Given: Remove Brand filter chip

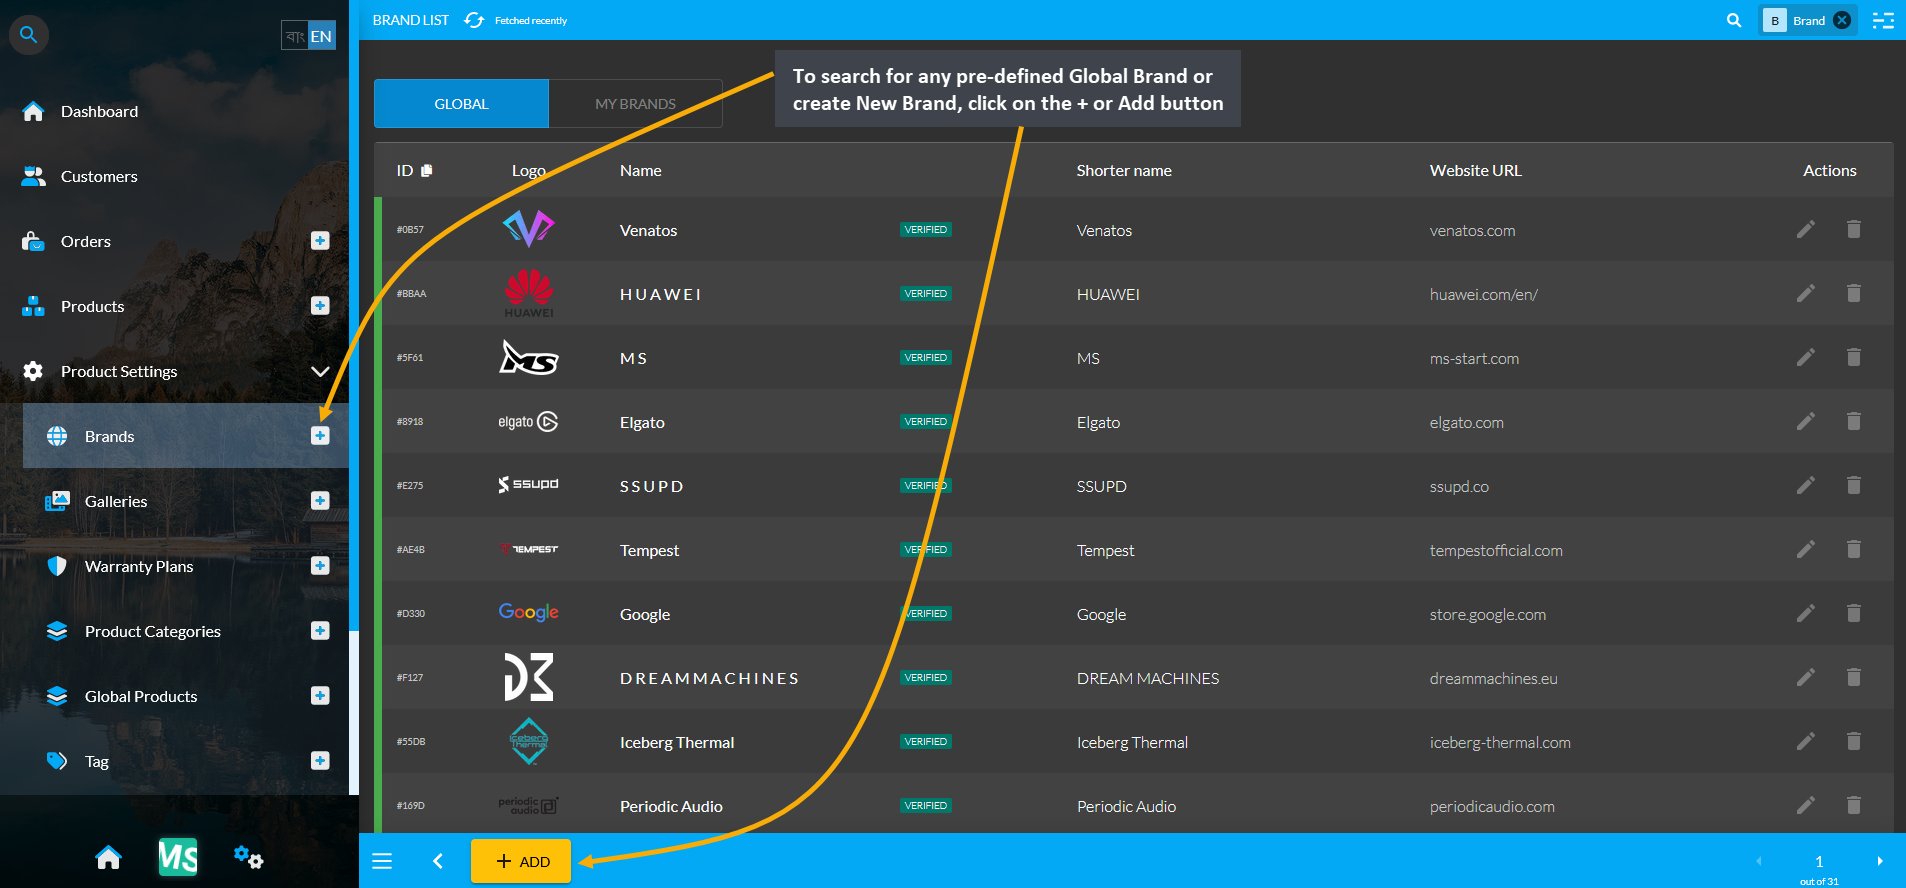Looking at the screenshot, I should tap(1842, 20).
